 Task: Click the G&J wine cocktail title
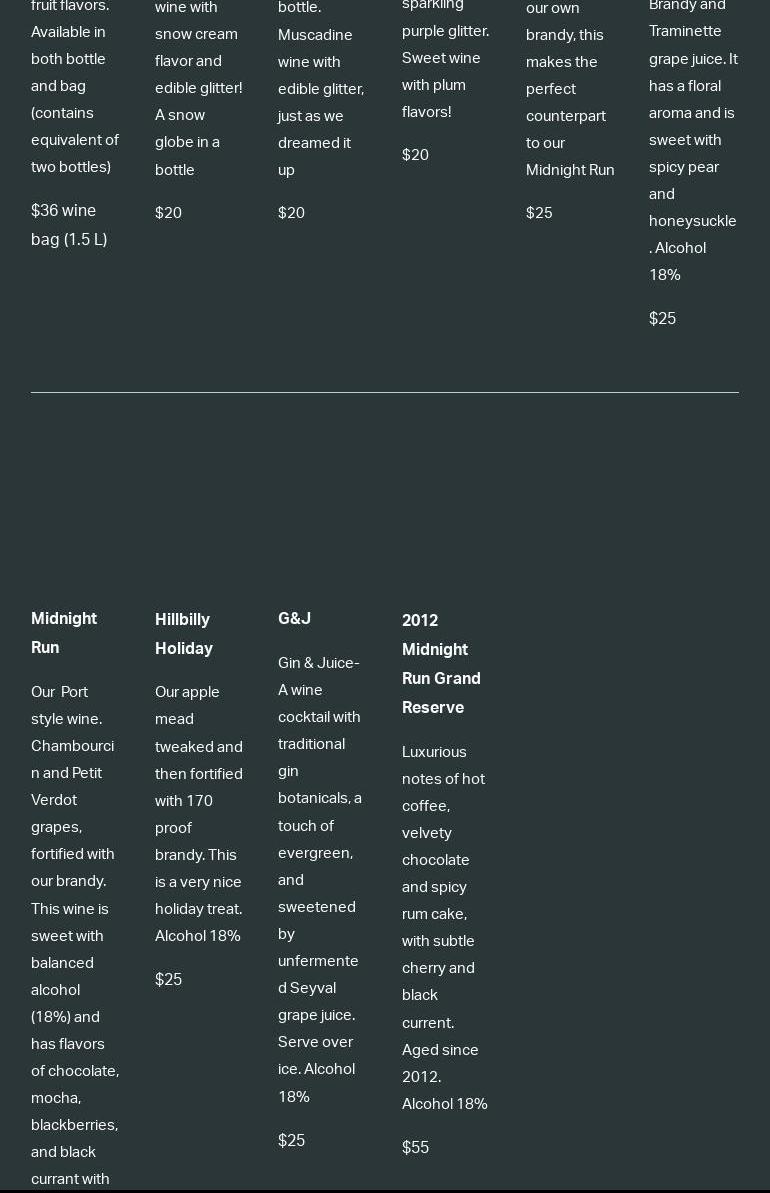pos(294,619)
